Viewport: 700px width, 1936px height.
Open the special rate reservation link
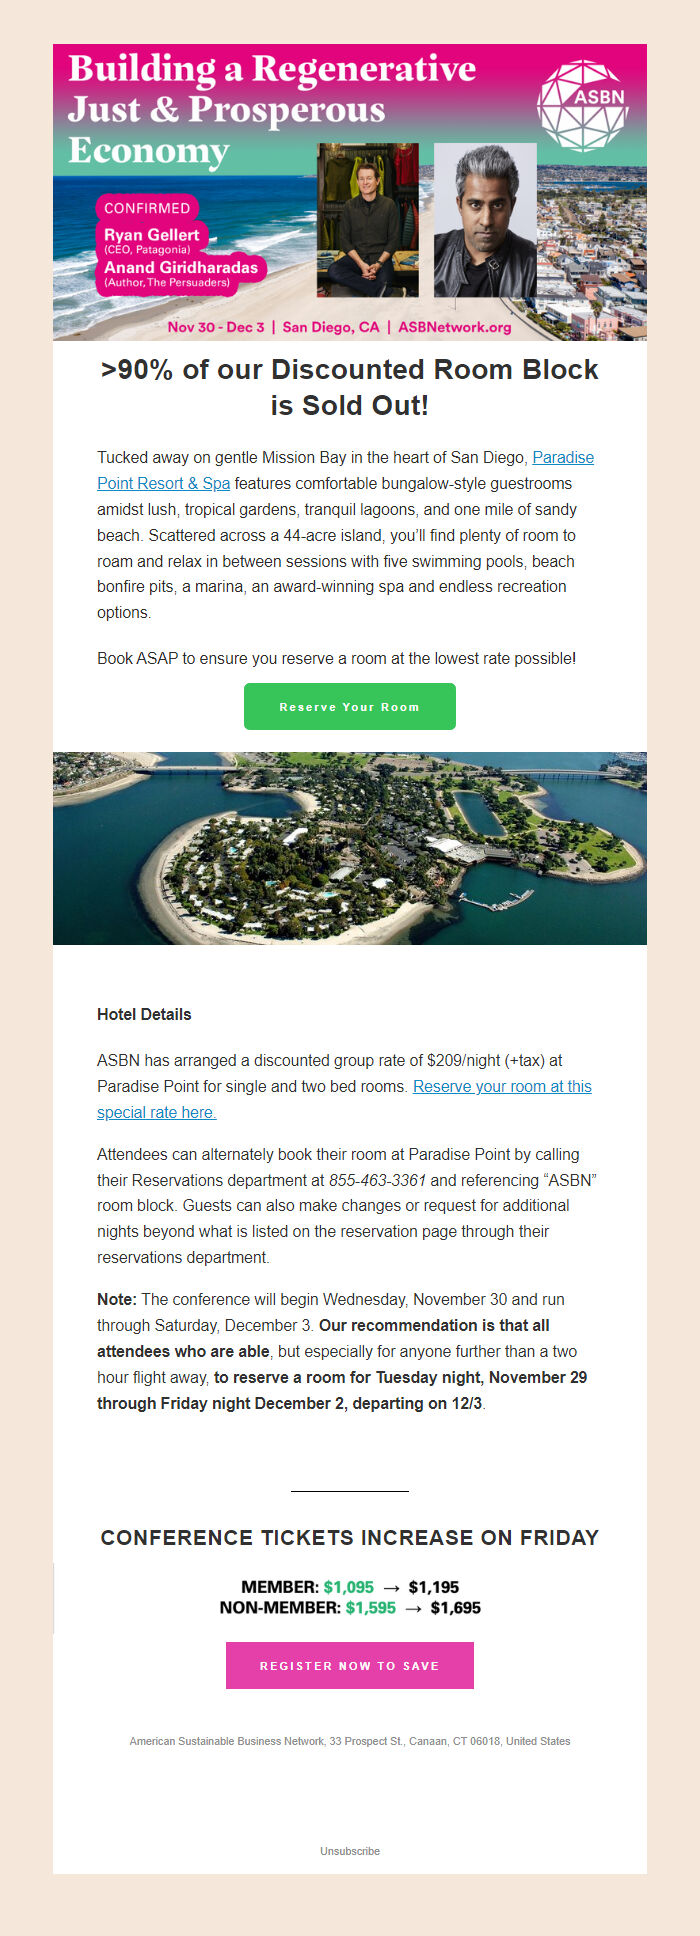coord(500,1087)
